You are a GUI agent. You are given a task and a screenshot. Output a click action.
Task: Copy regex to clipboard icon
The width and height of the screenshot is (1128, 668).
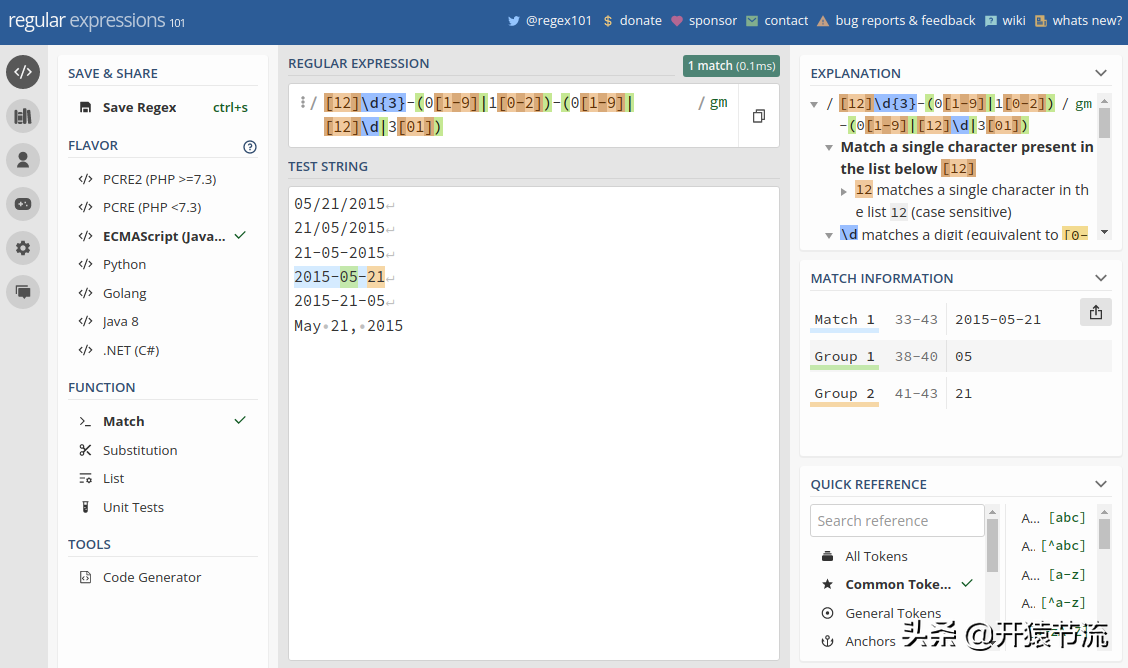[x=758, y=116]
